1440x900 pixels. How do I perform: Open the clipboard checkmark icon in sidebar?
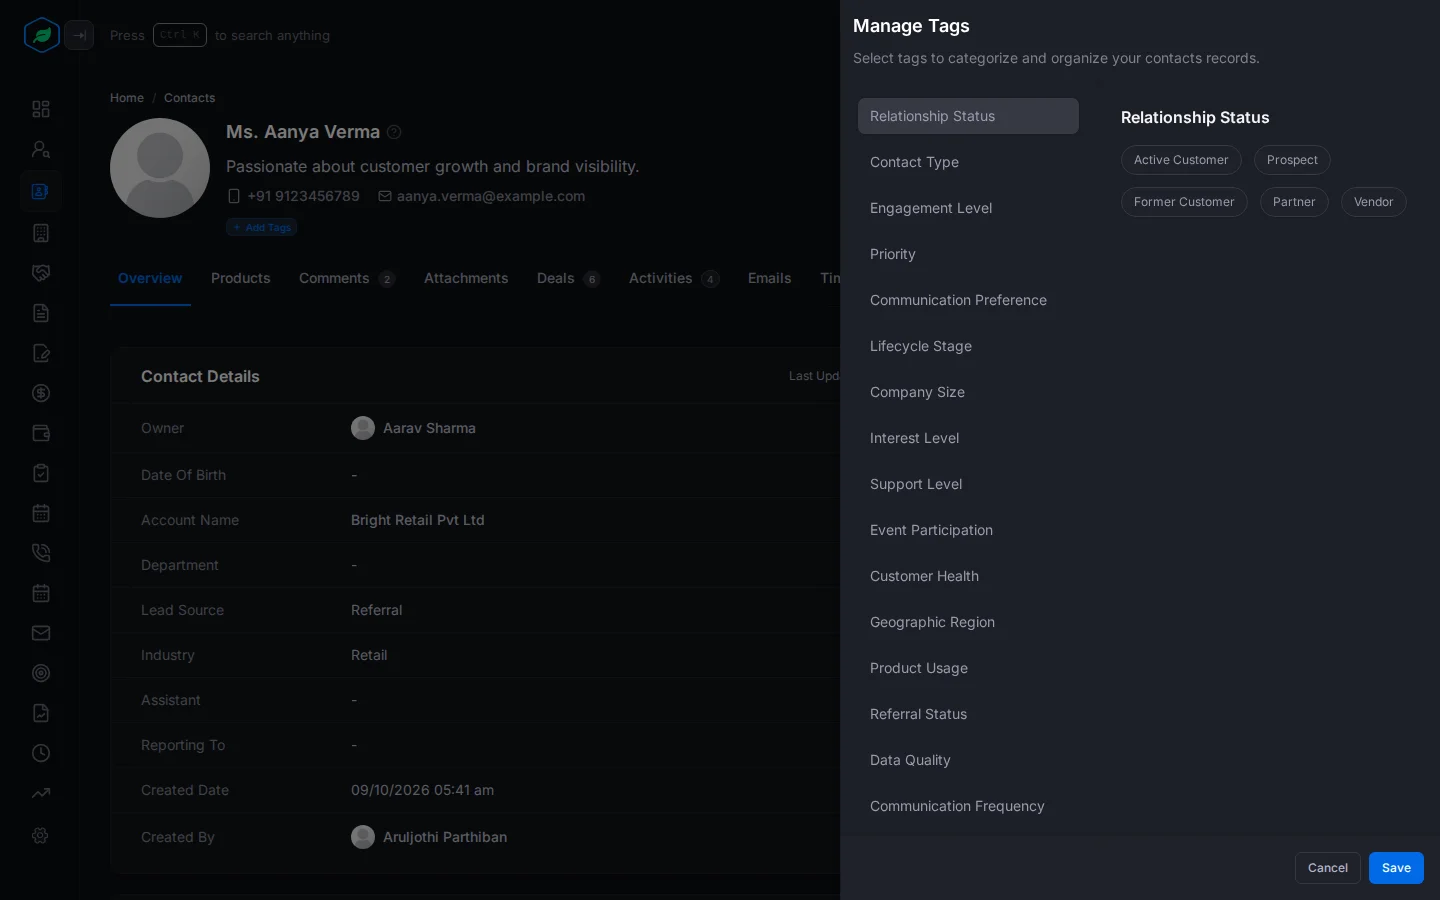pos(41,473)
